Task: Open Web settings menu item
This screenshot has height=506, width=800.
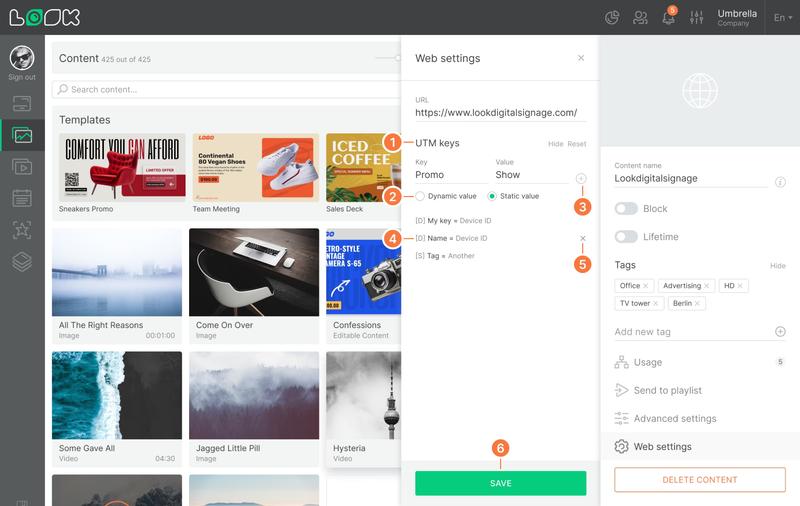Action: [700, 446]
